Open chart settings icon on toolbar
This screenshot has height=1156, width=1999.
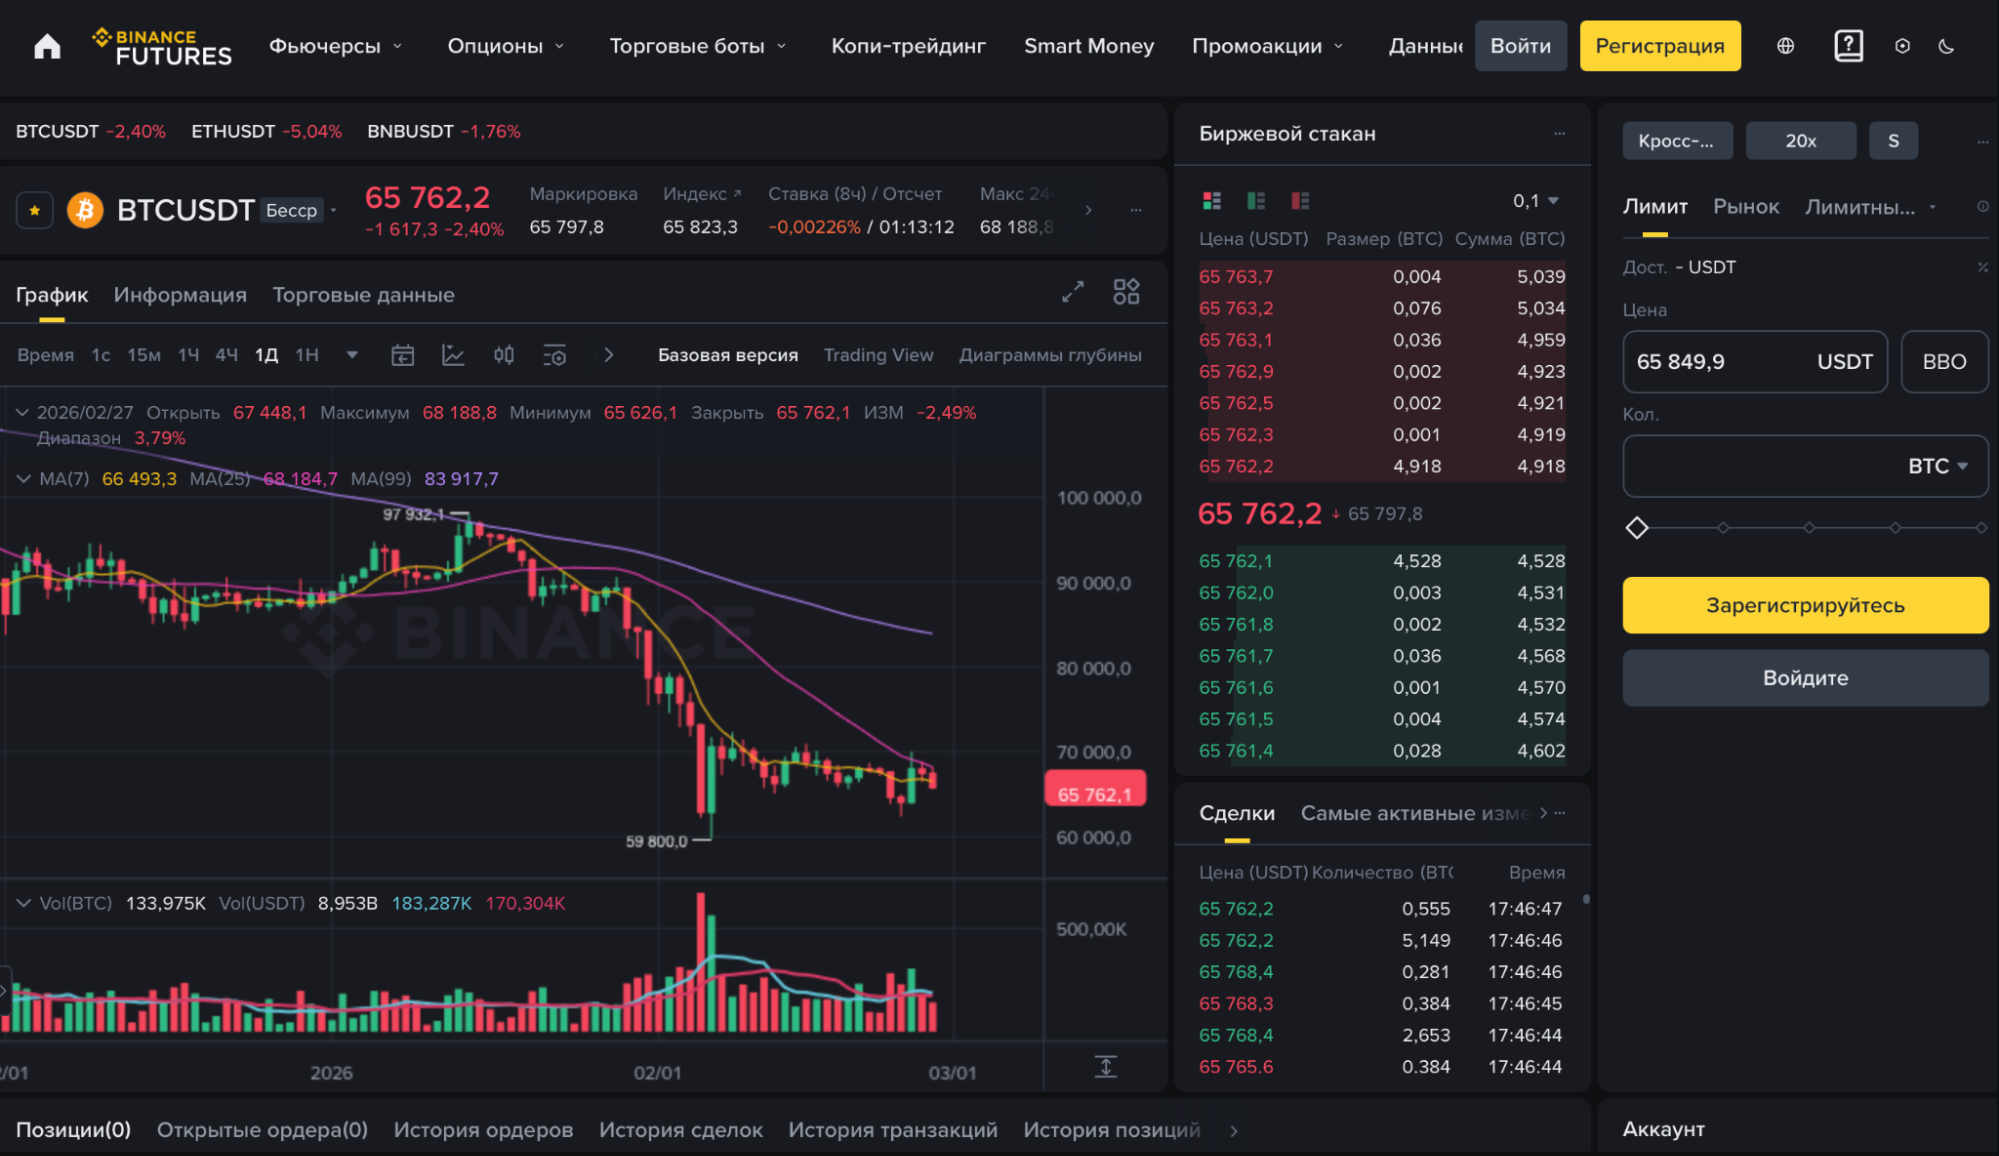tap(554, 355)
